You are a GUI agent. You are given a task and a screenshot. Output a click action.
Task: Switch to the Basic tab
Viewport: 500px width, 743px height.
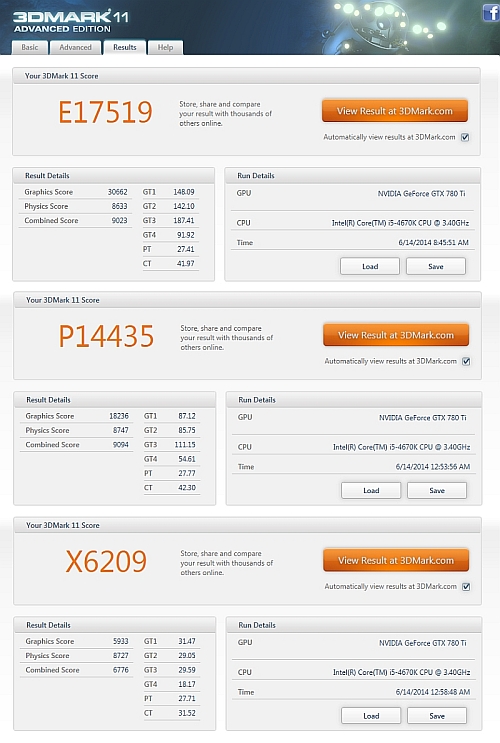pyautogui.click(x=30, y=47)
